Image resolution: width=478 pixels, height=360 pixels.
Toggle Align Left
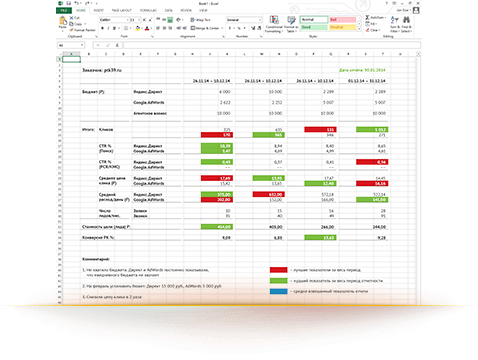pyautogui.click(x=158, y=28)
